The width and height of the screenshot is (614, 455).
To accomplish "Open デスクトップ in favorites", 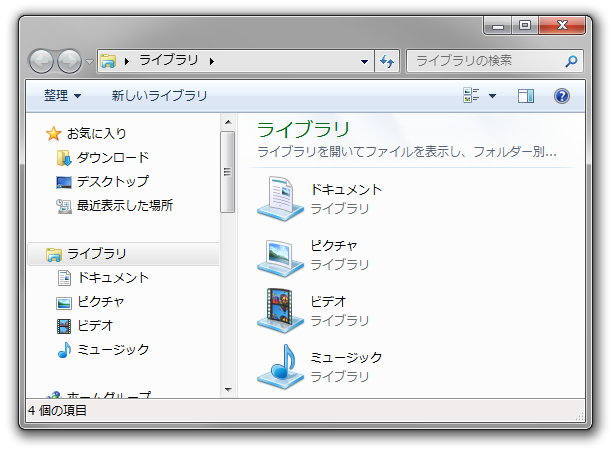I will pyautogui.click(x=113, y=181).
